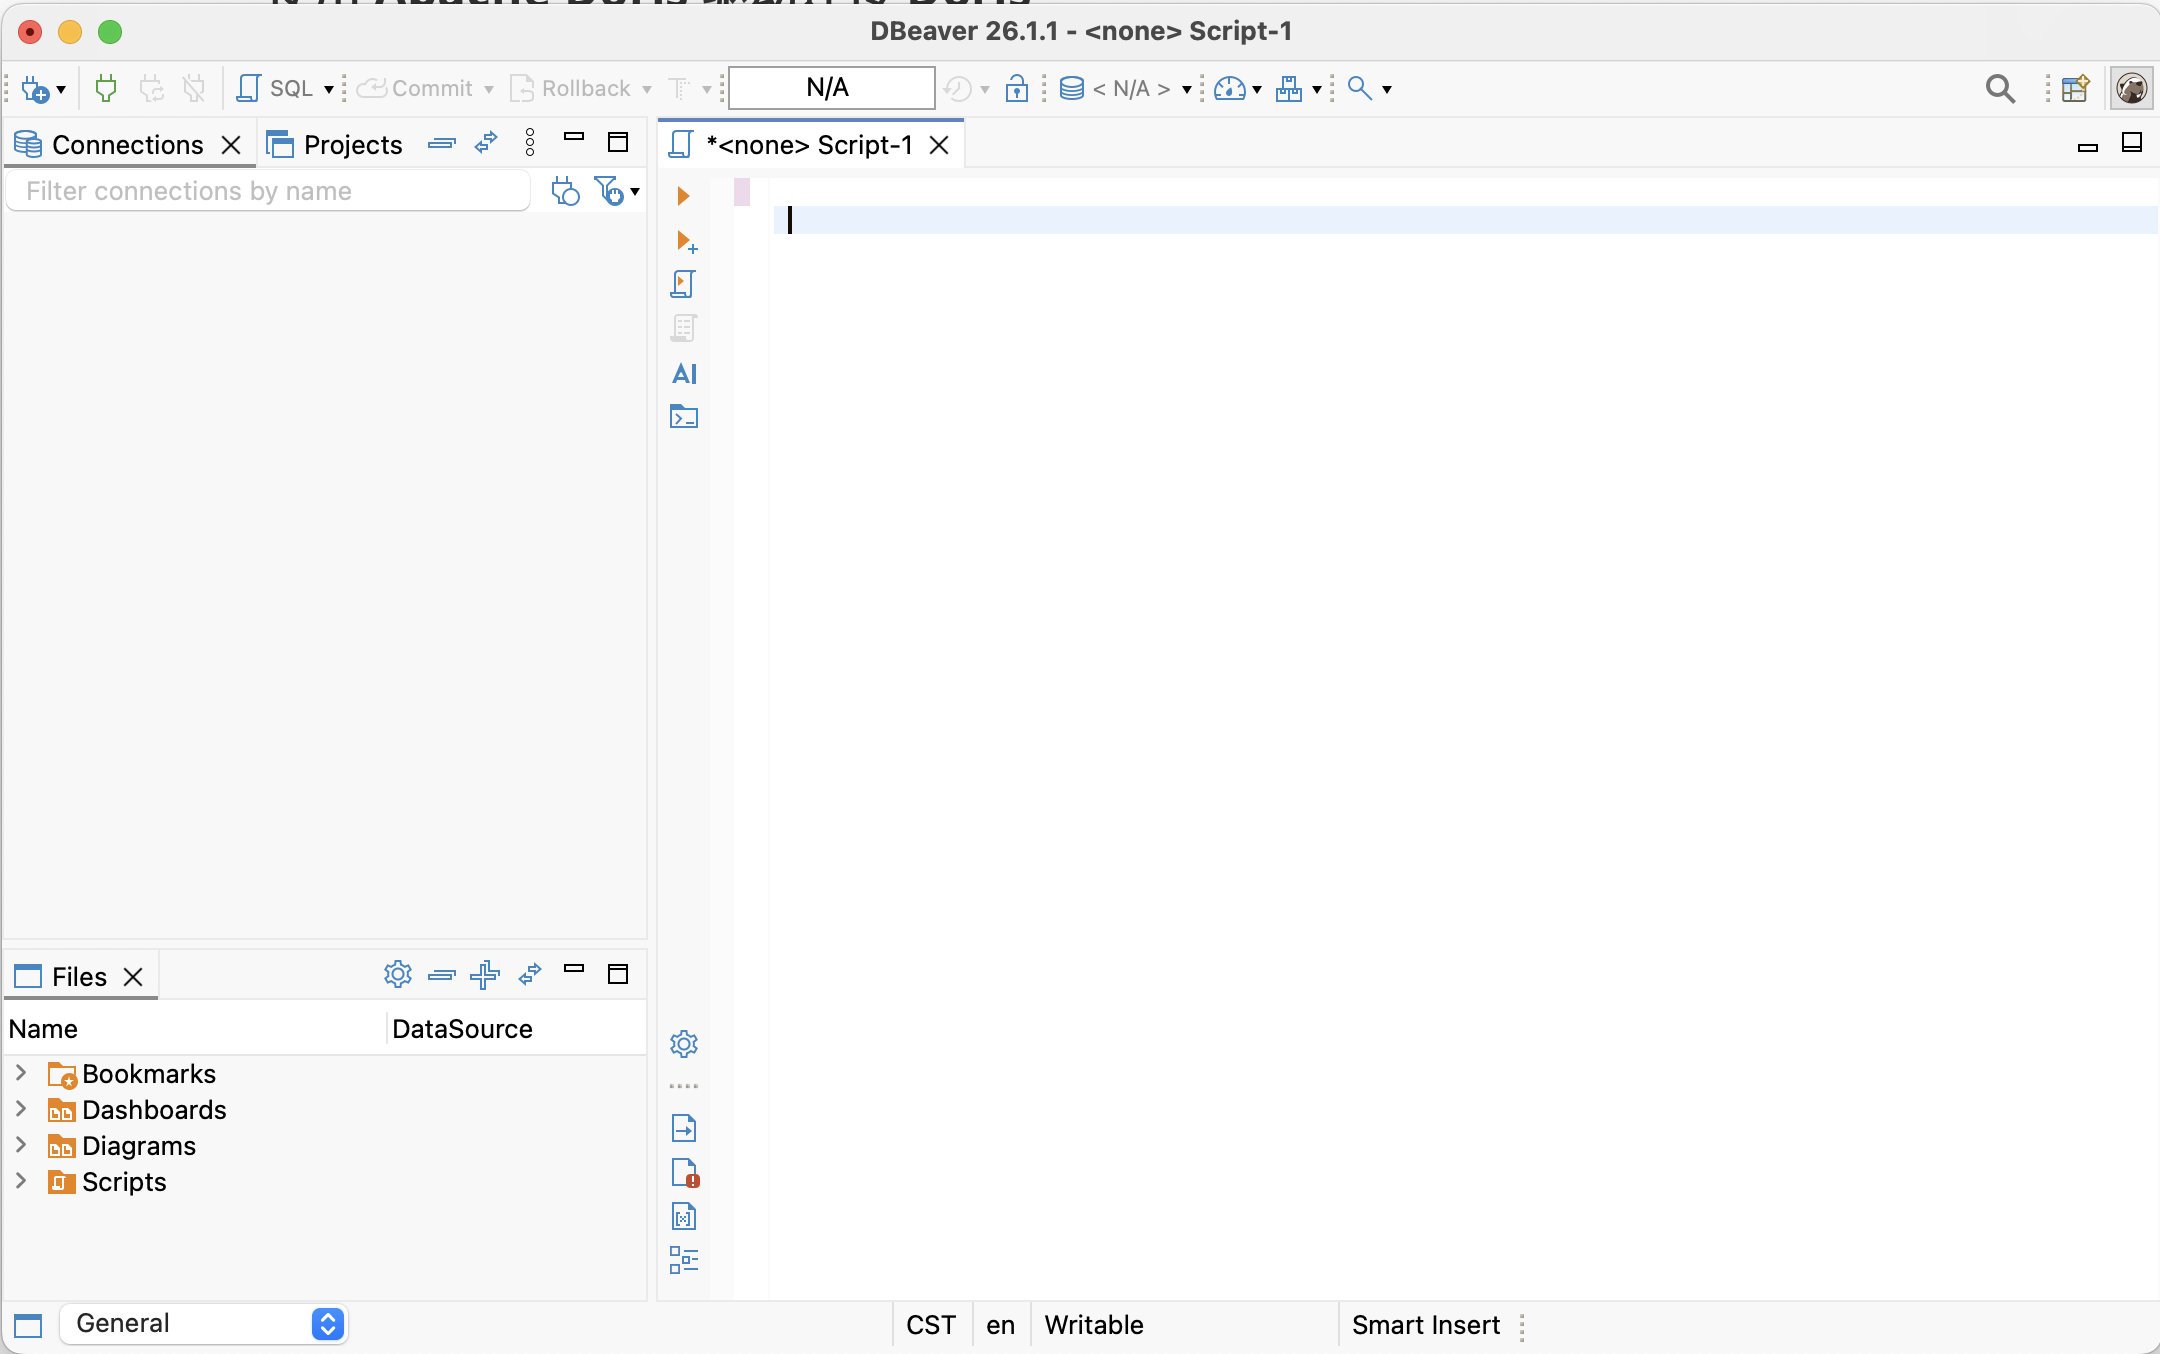Click the global search magnifier icon

tap(2000, 89)
